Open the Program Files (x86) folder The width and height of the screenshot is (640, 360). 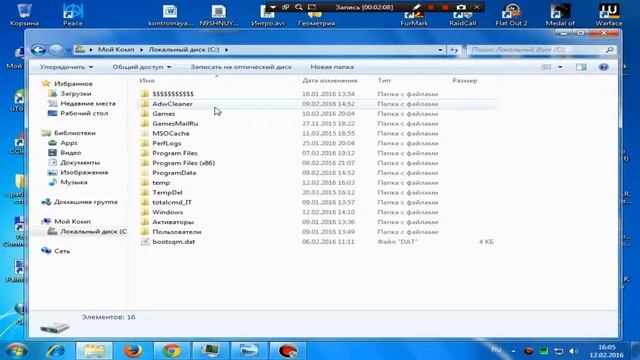[x=183, y=163]
